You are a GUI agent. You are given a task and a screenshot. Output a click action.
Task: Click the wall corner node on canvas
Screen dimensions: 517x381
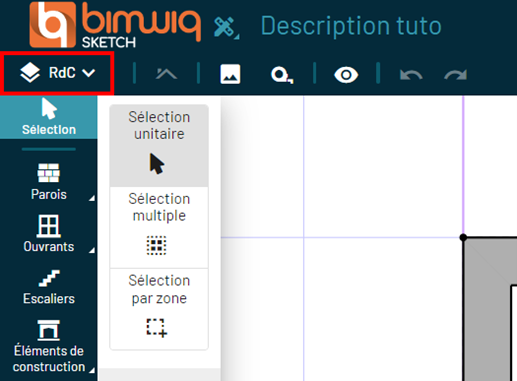click(x=463, y=238)
